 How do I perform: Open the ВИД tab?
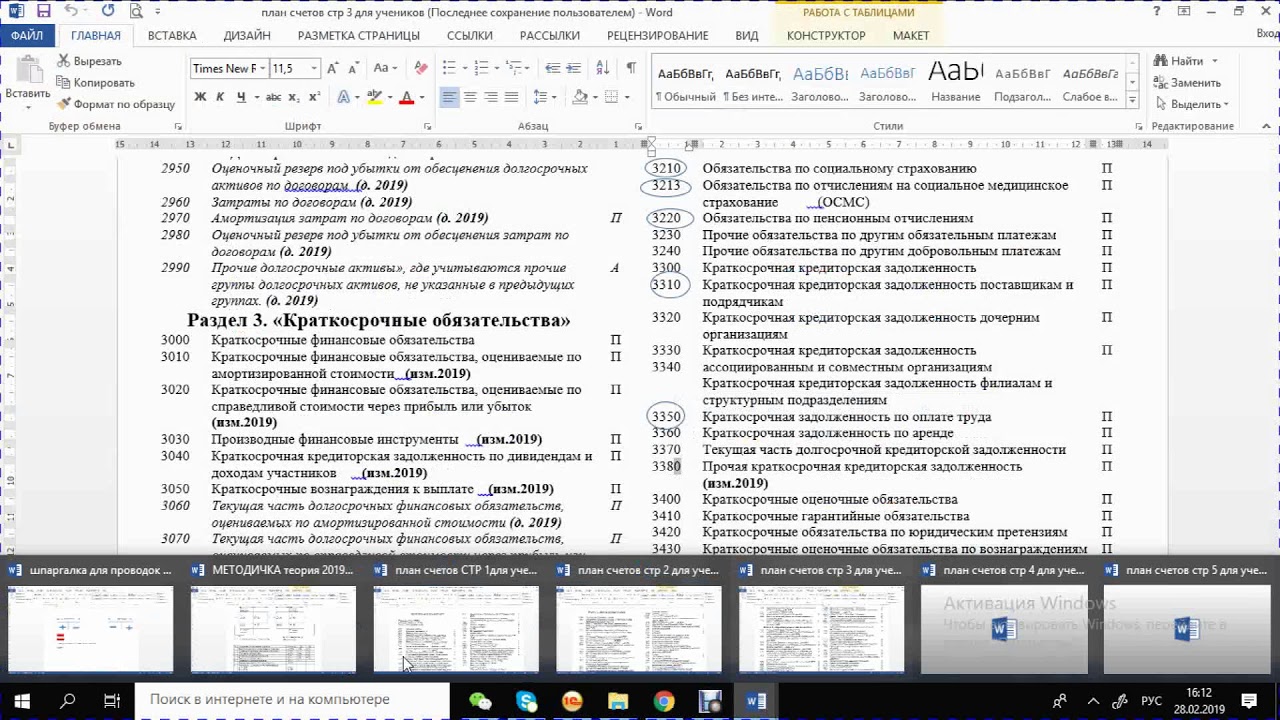point(747,35)
